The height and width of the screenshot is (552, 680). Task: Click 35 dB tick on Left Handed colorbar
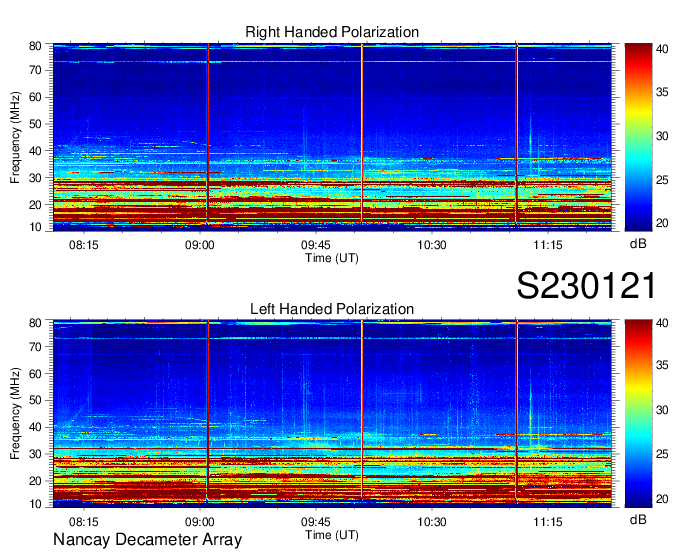pos(662,366)
